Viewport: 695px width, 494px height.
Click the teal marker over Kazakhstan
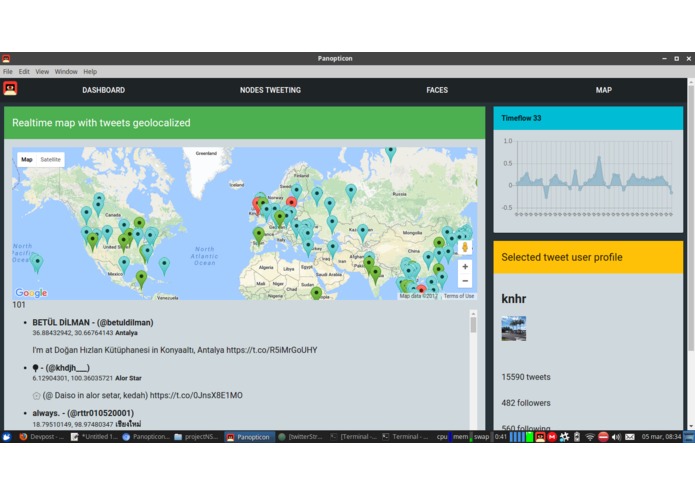(x=363, y=232)
